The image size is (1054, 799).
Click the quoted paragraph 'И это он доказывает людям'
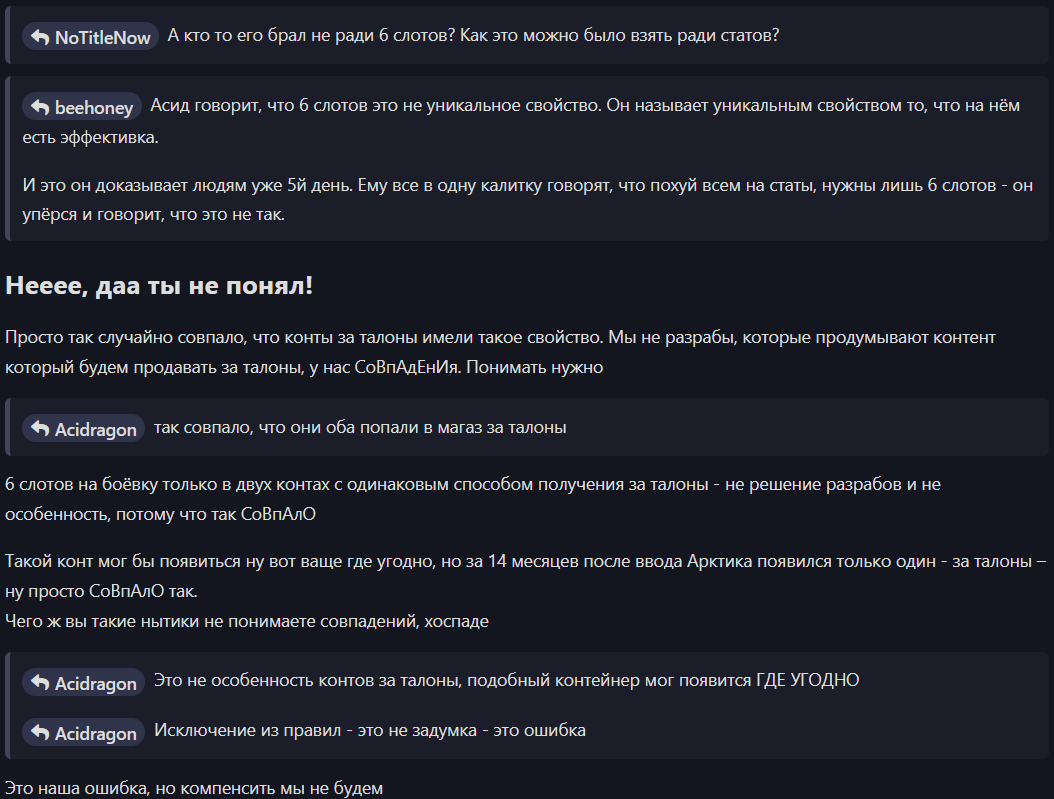(527, 200)
